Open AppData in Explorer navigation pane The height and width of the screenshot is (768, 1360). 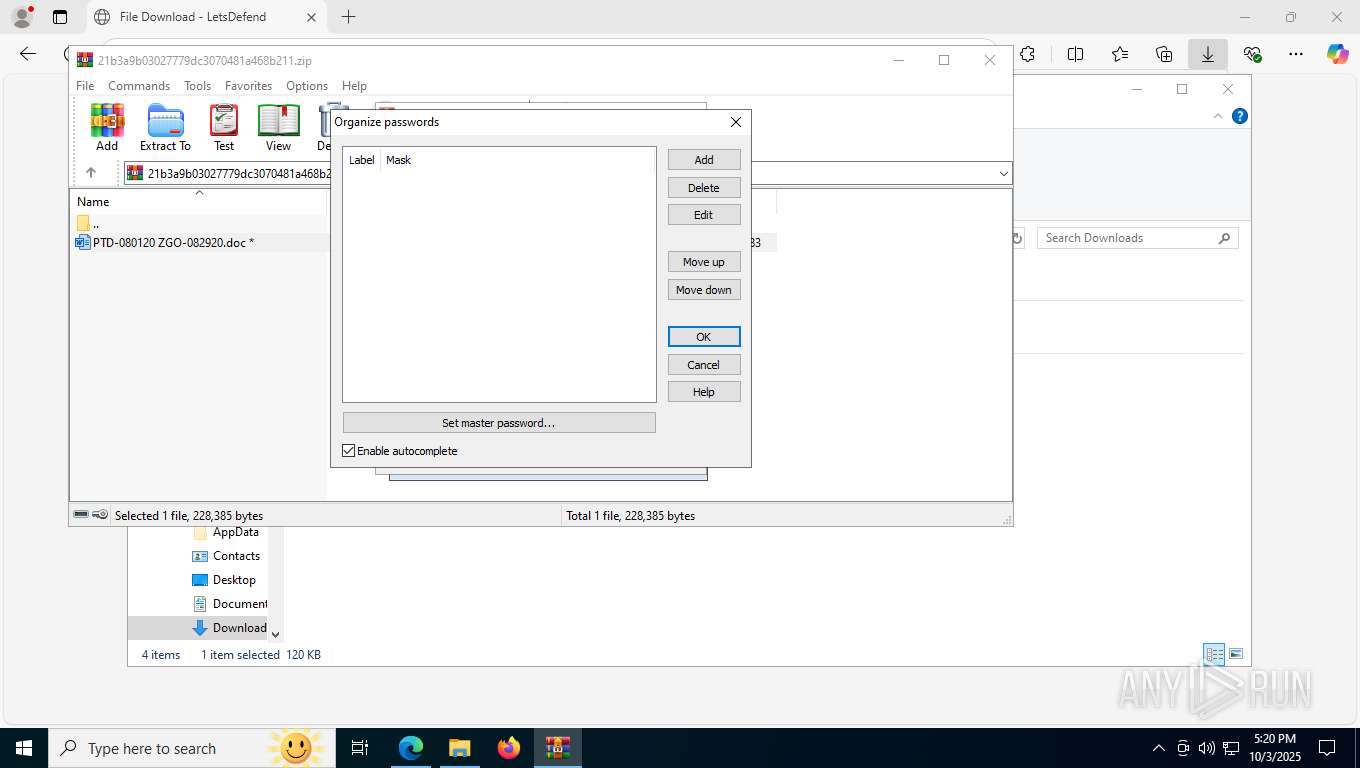pos(235,532)
